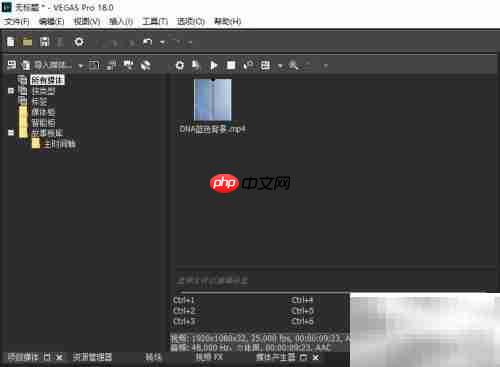Select the 媒体箱 folder
The width and height of the screenshot is (500, 367).
point(43,112)
